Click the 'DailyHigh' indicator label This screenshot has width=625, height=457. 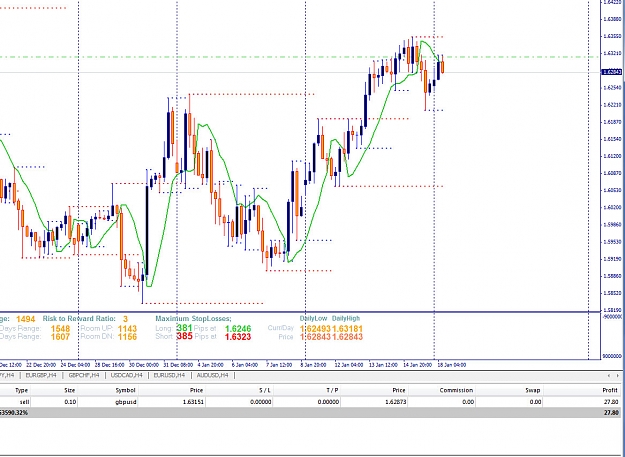pos(346,318)
